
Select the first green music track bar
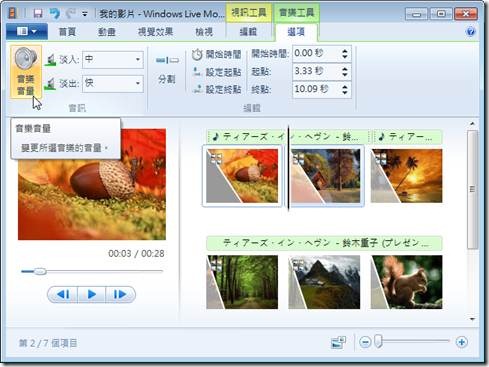click(x=288, y=137)
